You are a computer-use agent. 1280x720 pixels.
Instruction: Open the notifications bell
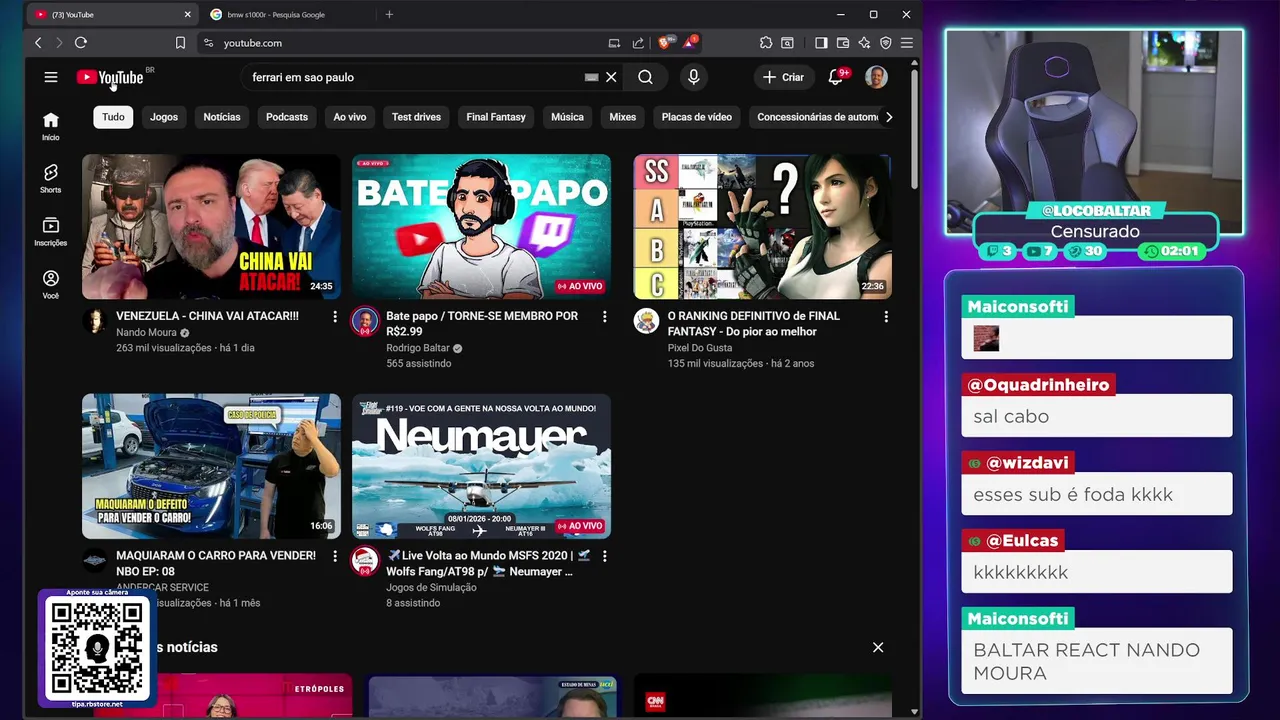coord(835,77)
